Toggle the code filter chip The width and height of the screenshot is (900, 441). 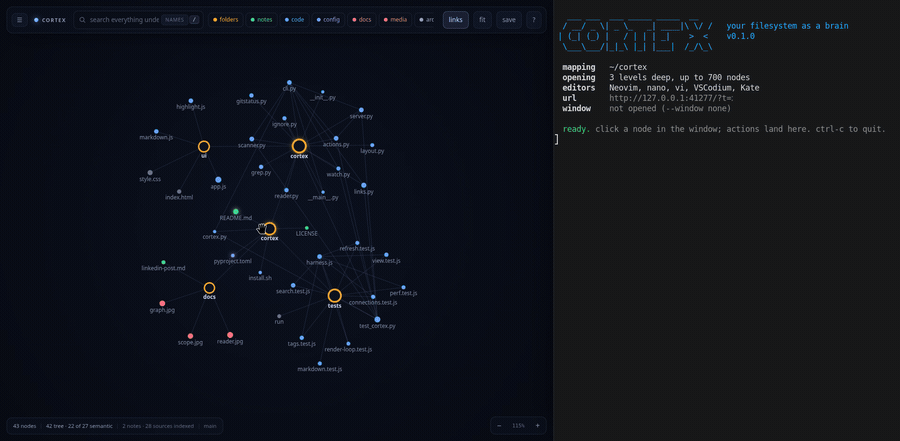point(294,20)
